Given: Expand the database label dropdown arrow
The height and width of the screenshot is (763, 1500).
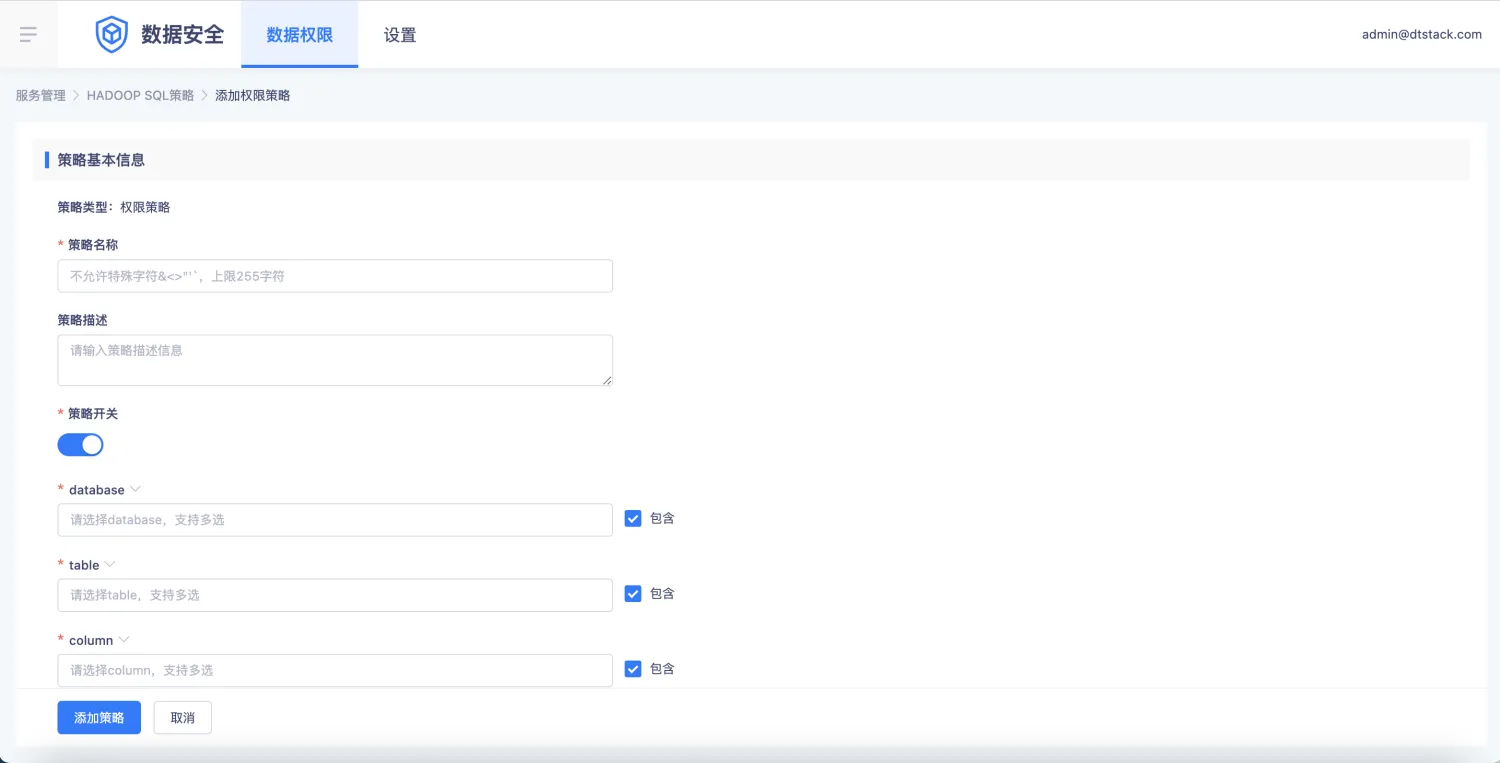Looking at the screenshot, I should point(136,490).
